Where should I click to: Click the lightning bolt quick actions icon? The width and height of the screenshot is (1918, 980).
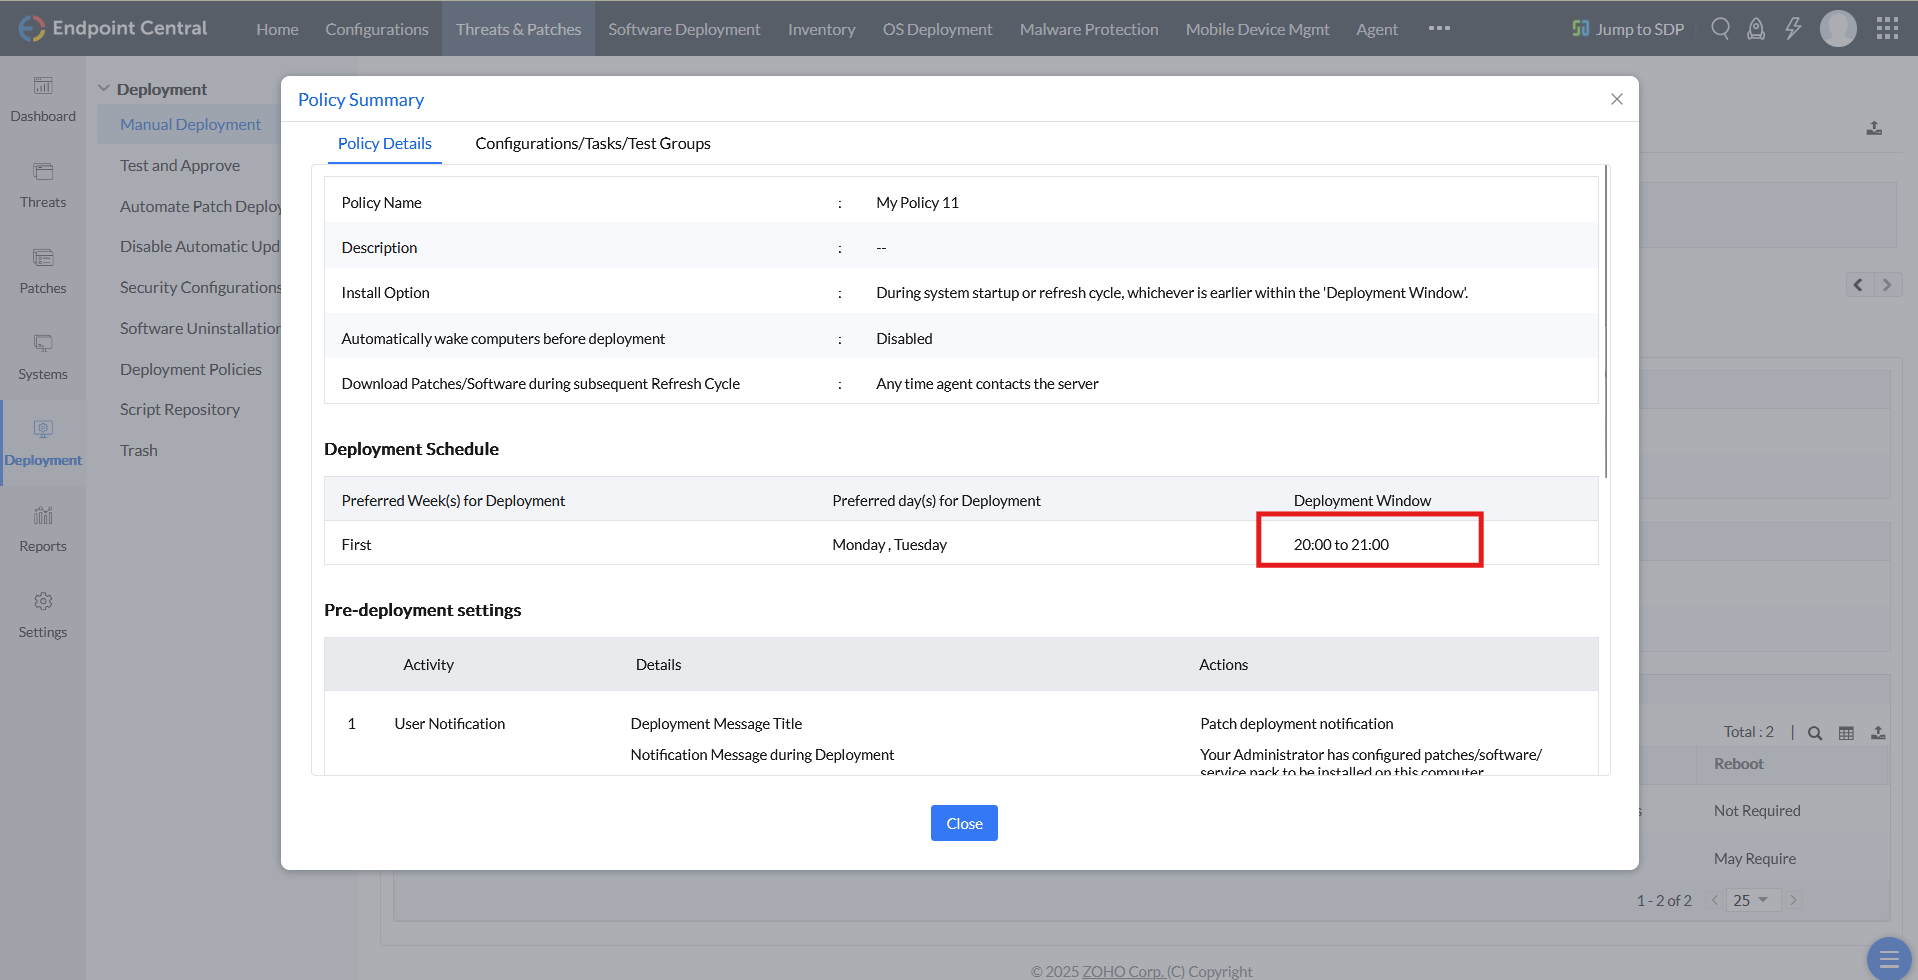click(x=1793, y=28)
